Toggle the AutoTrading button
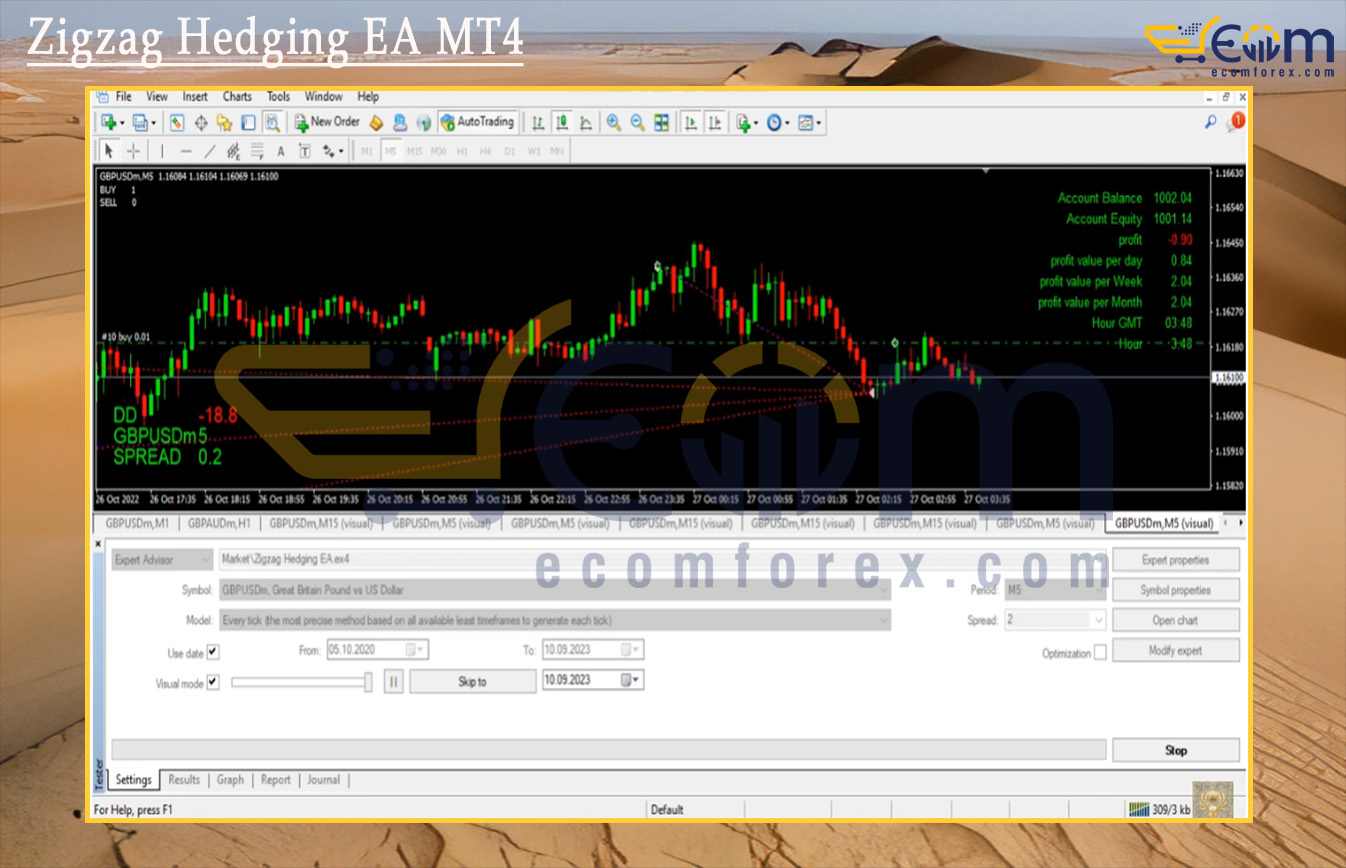This screenshot has width=1346, height=868. [x=477, y=122]
